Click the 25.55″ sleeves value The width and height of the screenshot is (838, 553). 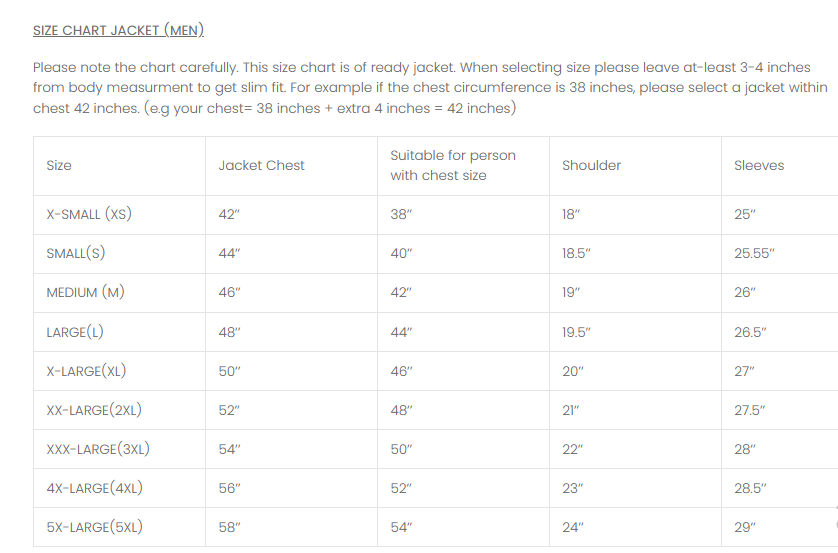coord(754,253)
